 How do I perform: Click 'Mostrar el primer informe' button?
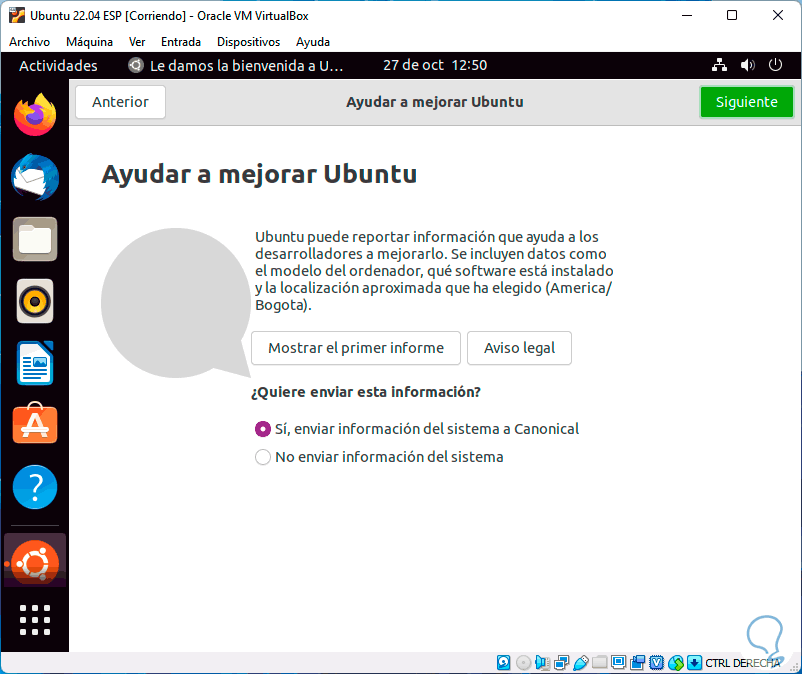click(x=356, y=348)
